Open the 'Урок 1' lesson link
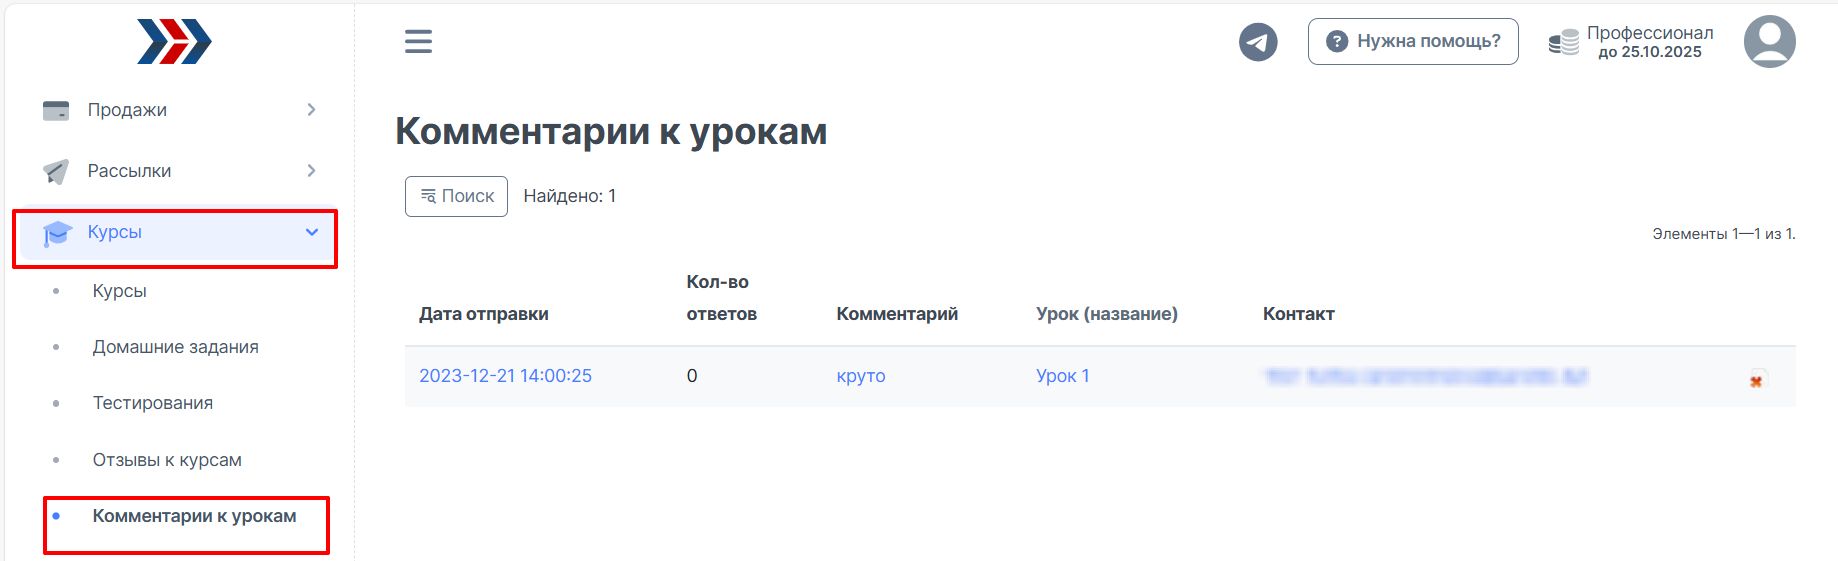Screen dimensions: 1838x561 (x=1063, y=376)
